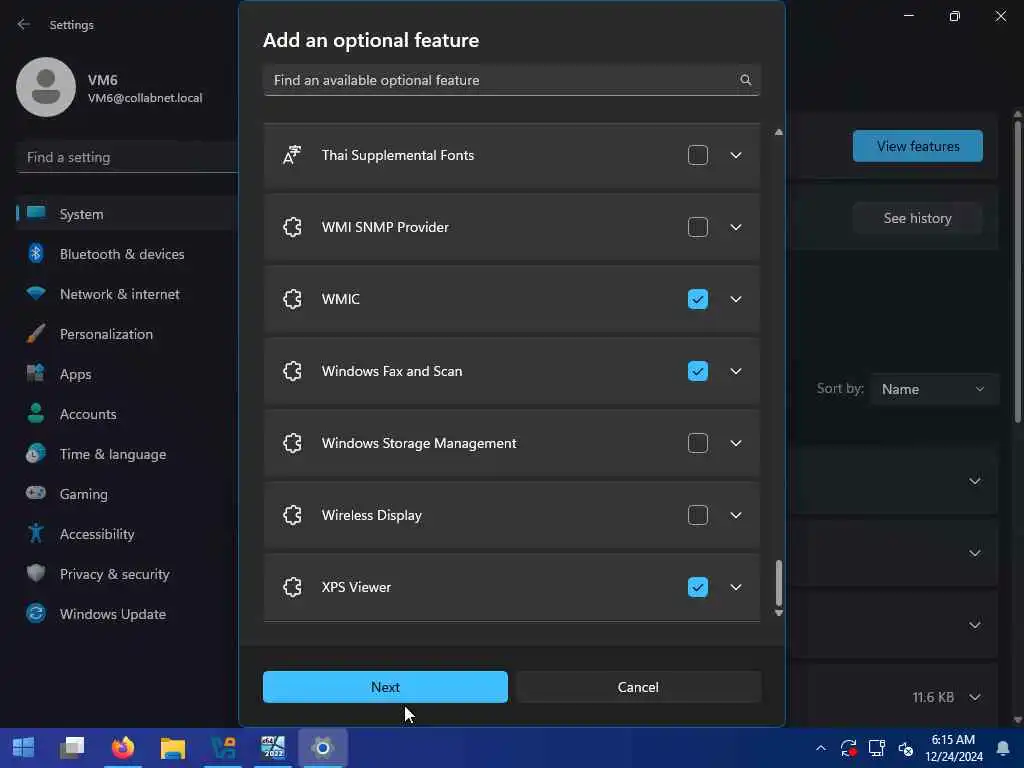
Task: Show hidden system tray icons
Action: (821, 748)
